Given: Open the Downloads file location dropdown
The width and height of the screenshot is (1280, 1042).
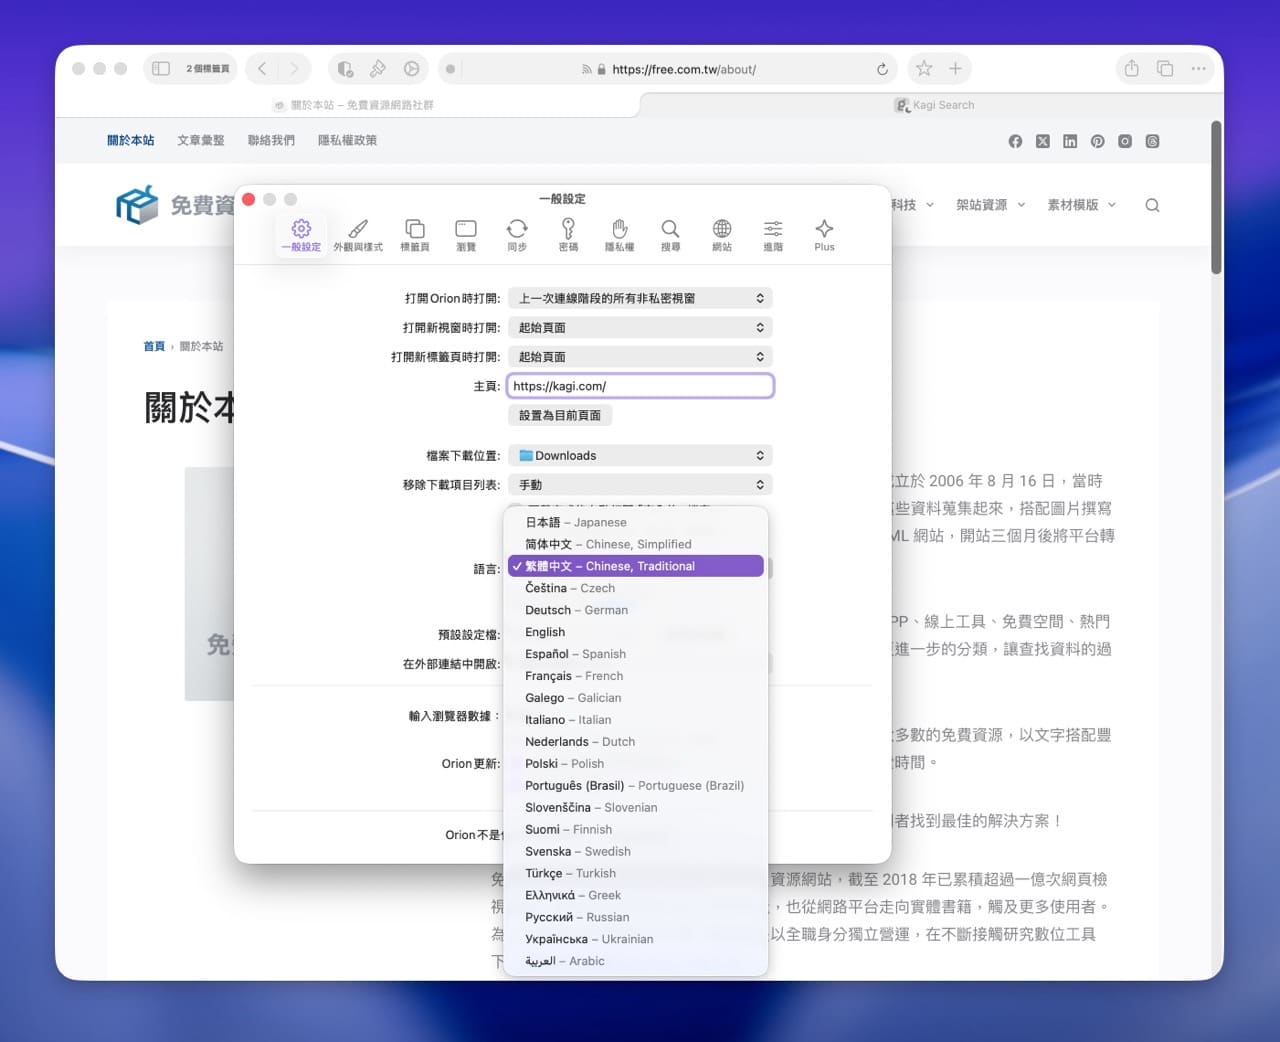Looking at the screenshot, I should pyautogui.click(x=640, y=455).
